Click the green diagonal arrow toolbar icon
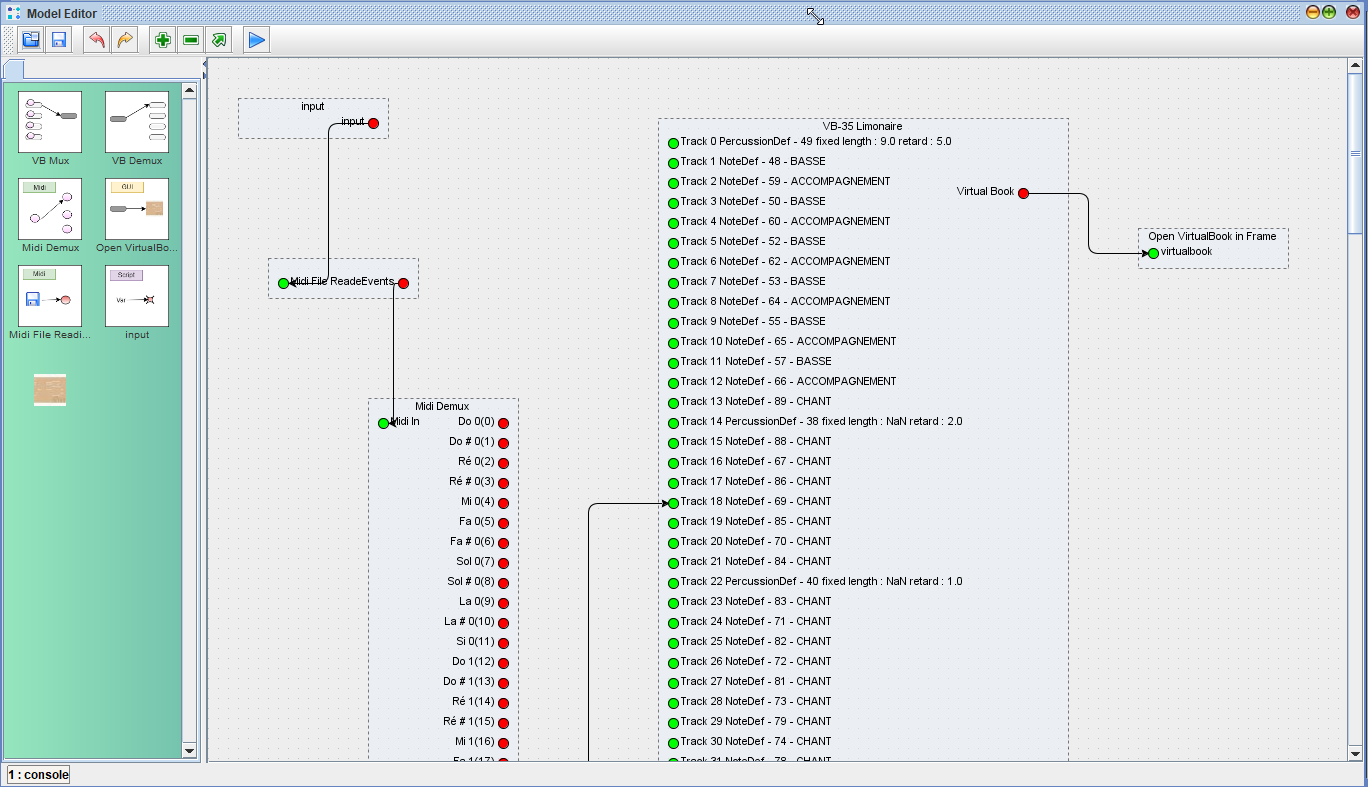1368x787 pixels. coord(219,40)
